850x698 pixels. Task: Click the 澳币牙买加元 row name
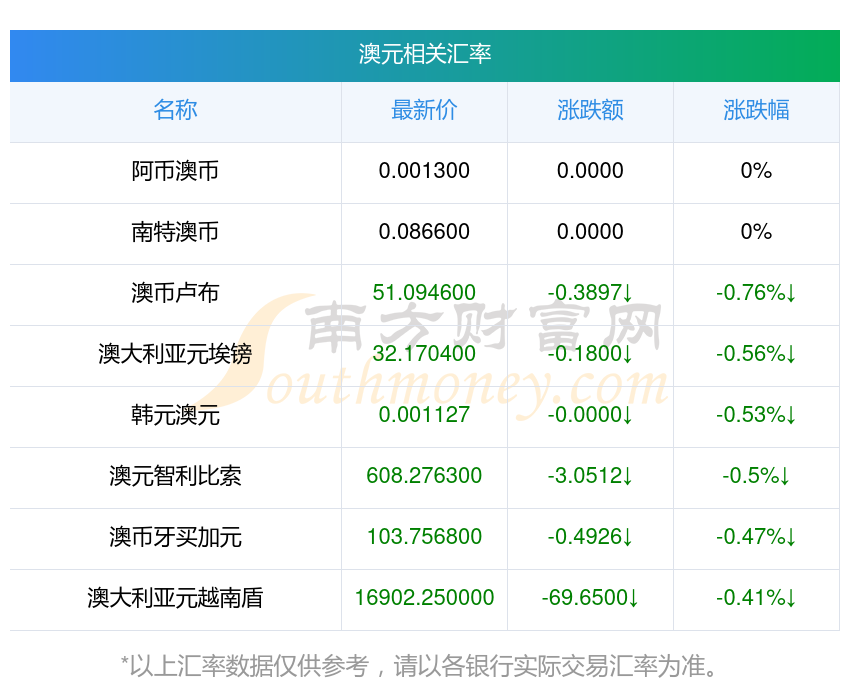[x=175, y=538]
